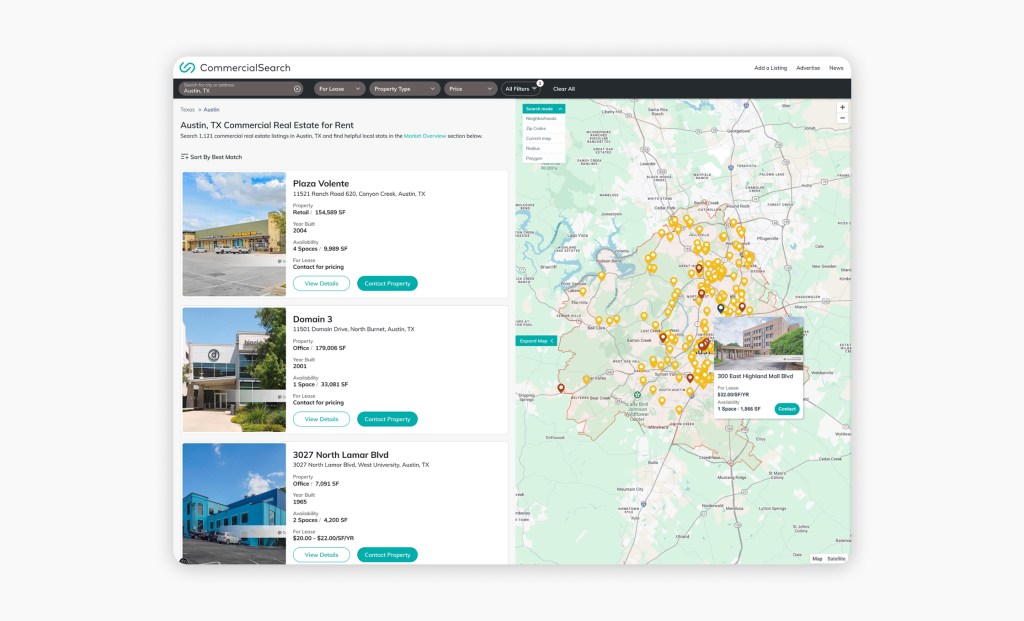Go to Texas breadcrumb

point(187,110)
